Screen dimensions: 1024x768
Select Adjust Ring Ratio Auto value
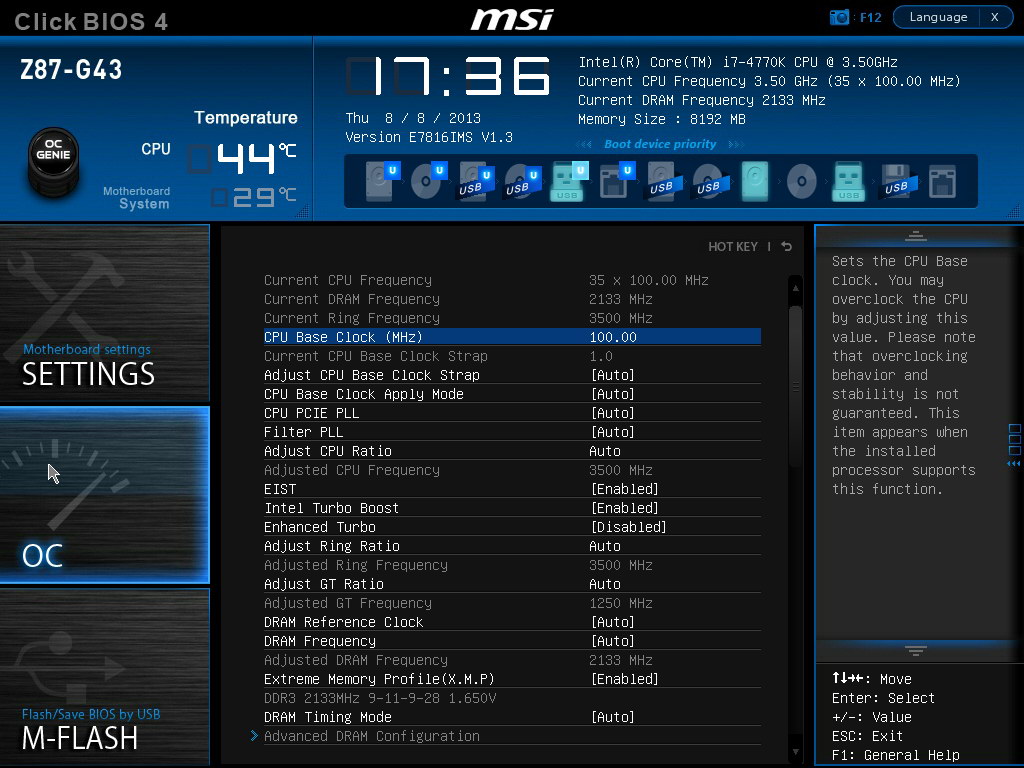pos(605,546)
